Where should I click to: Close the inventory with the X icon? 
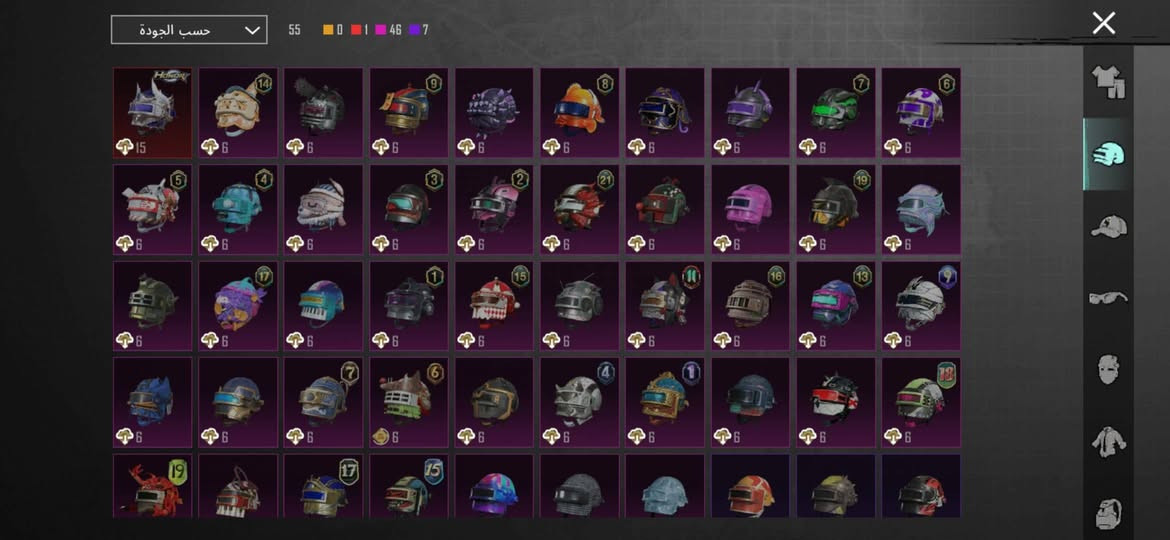pyautogui.click(x=1104, y=23)
